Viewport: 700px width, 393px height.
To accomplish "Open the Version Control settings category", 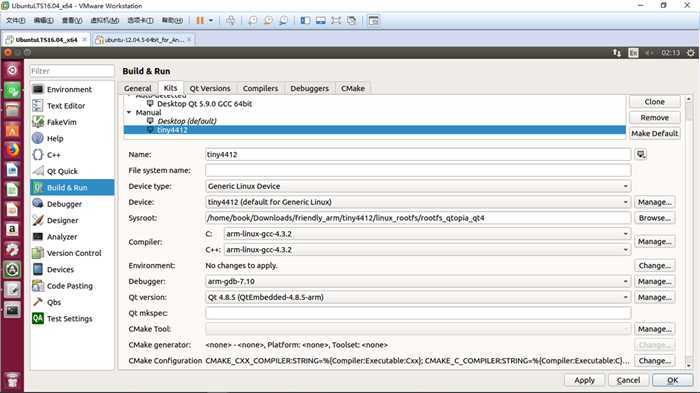I will [72, 253].
